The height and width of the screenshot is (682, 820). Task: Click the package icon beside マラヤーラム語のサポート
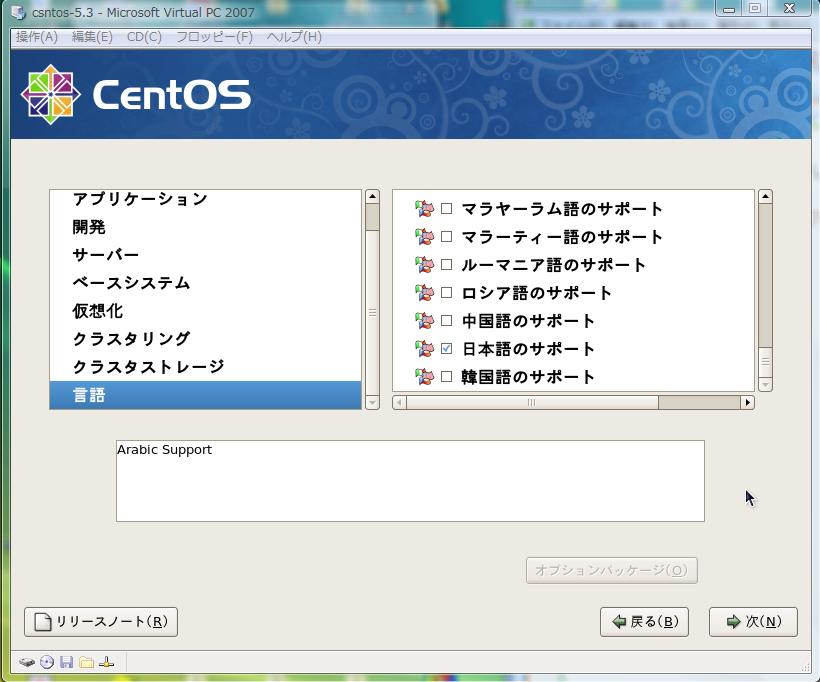click(424, 209)
